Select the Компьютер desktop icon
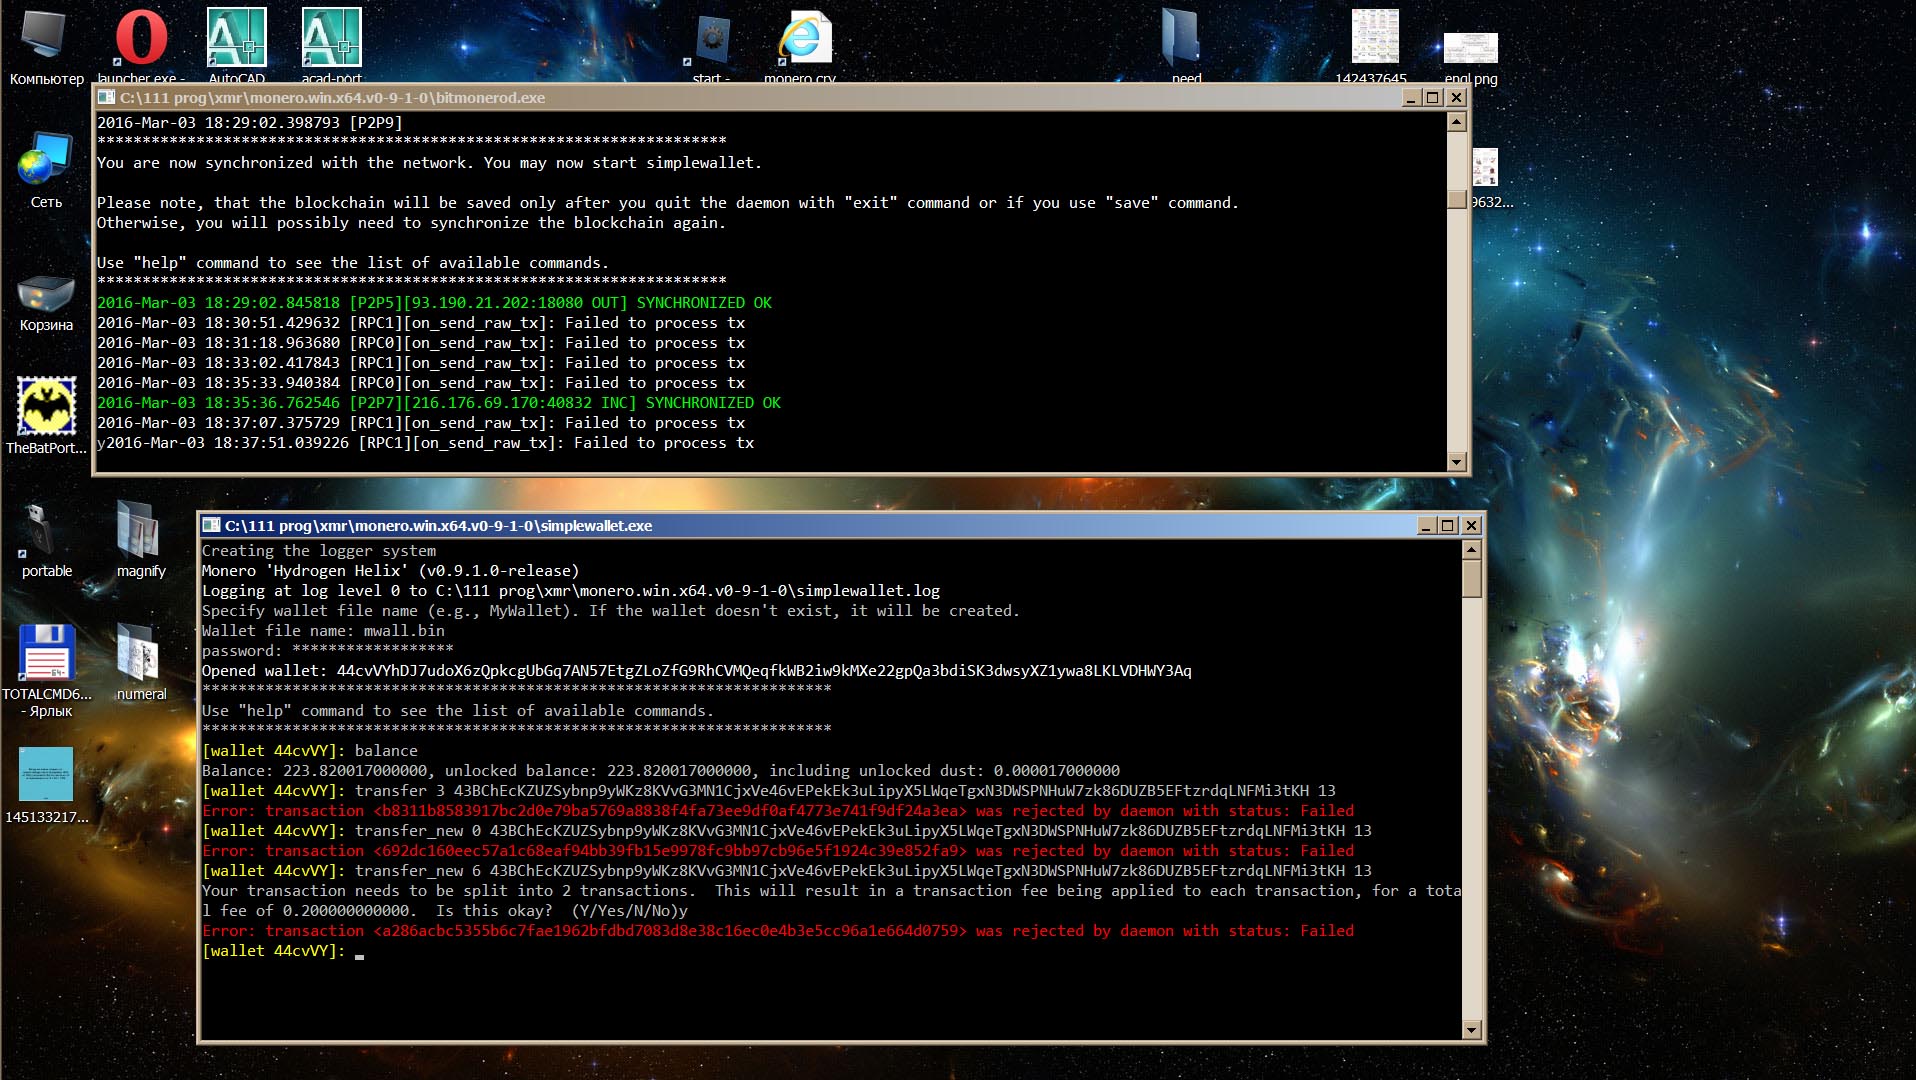This screenshot has height=1080, width=1916. tap(45, 47)
